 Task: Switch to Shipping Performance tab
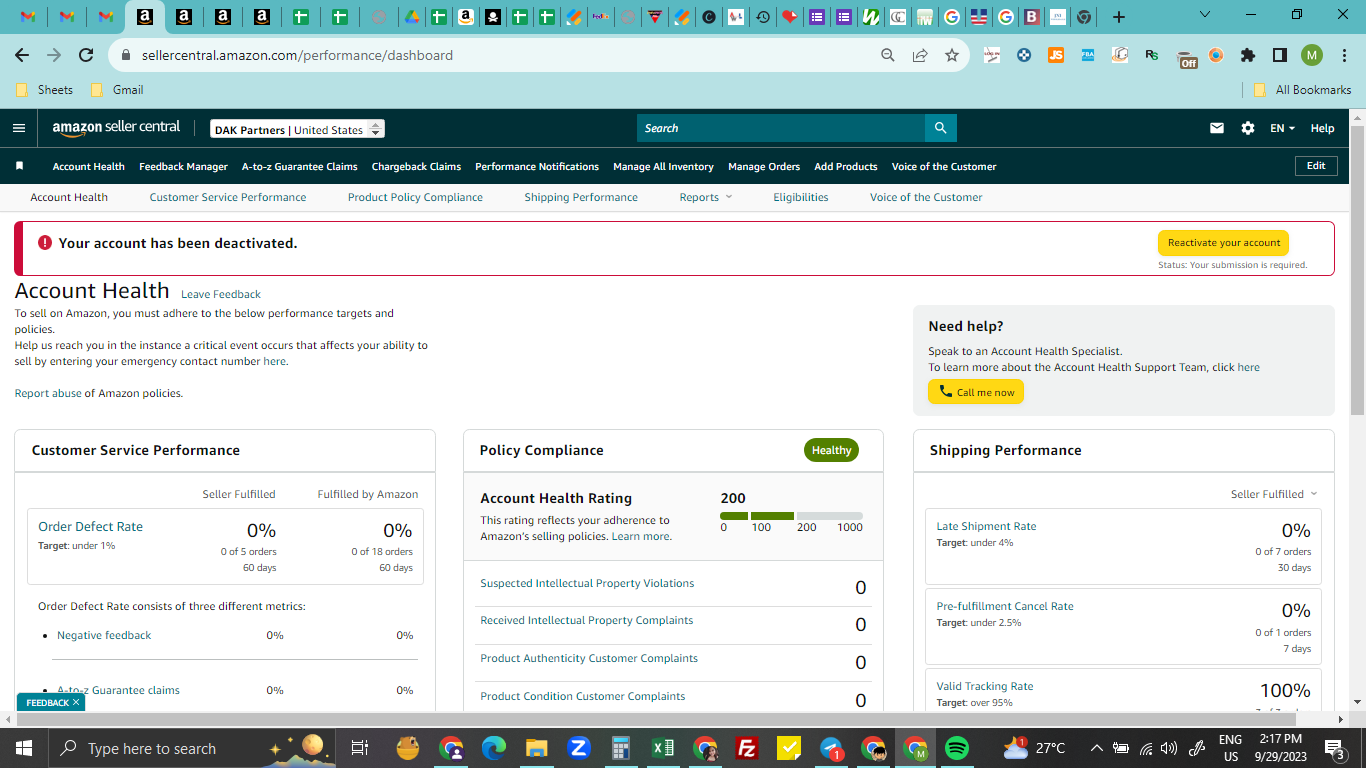pyautogui.click(x=581, y=197)
